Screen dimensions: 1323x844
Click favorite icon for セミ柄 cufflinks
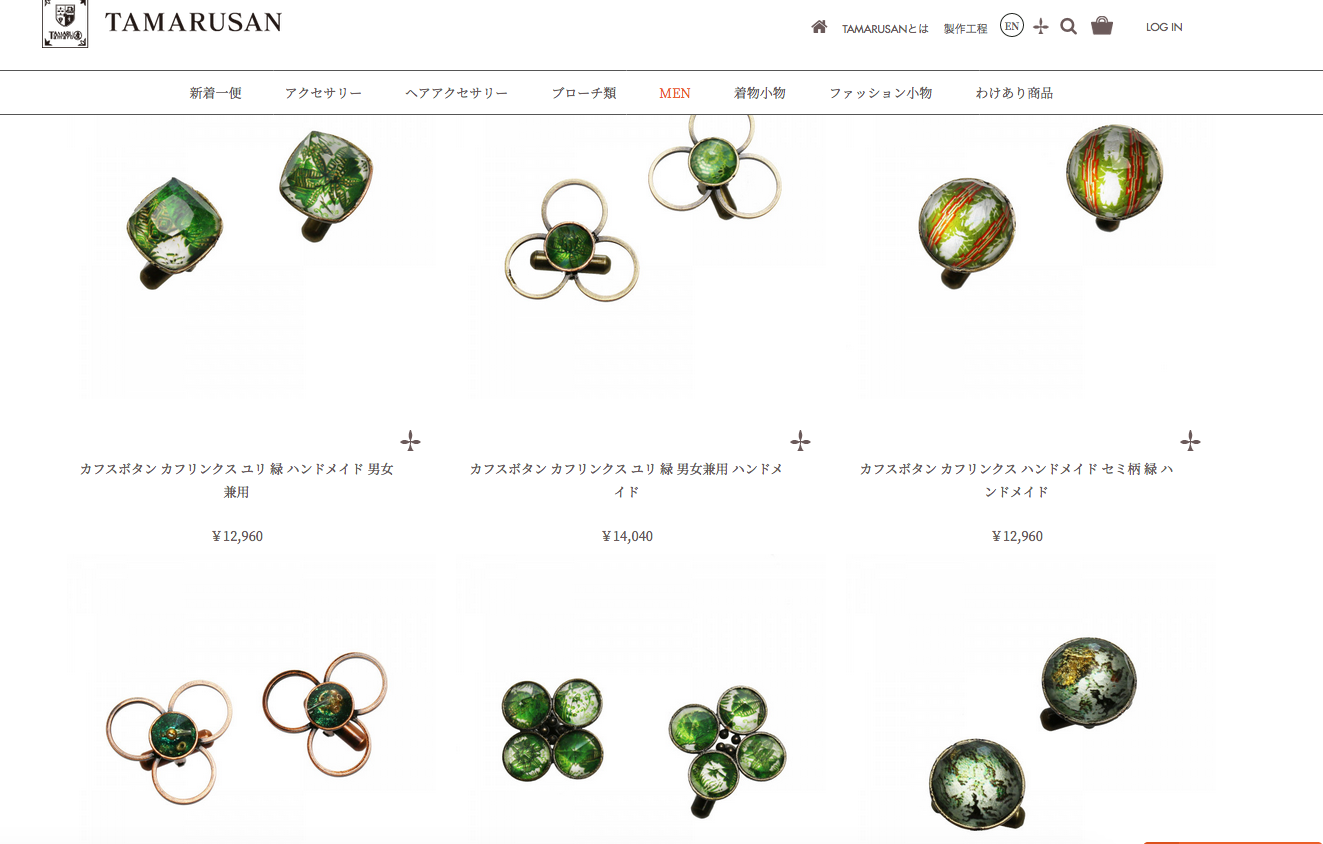(x=1190, y=440)
